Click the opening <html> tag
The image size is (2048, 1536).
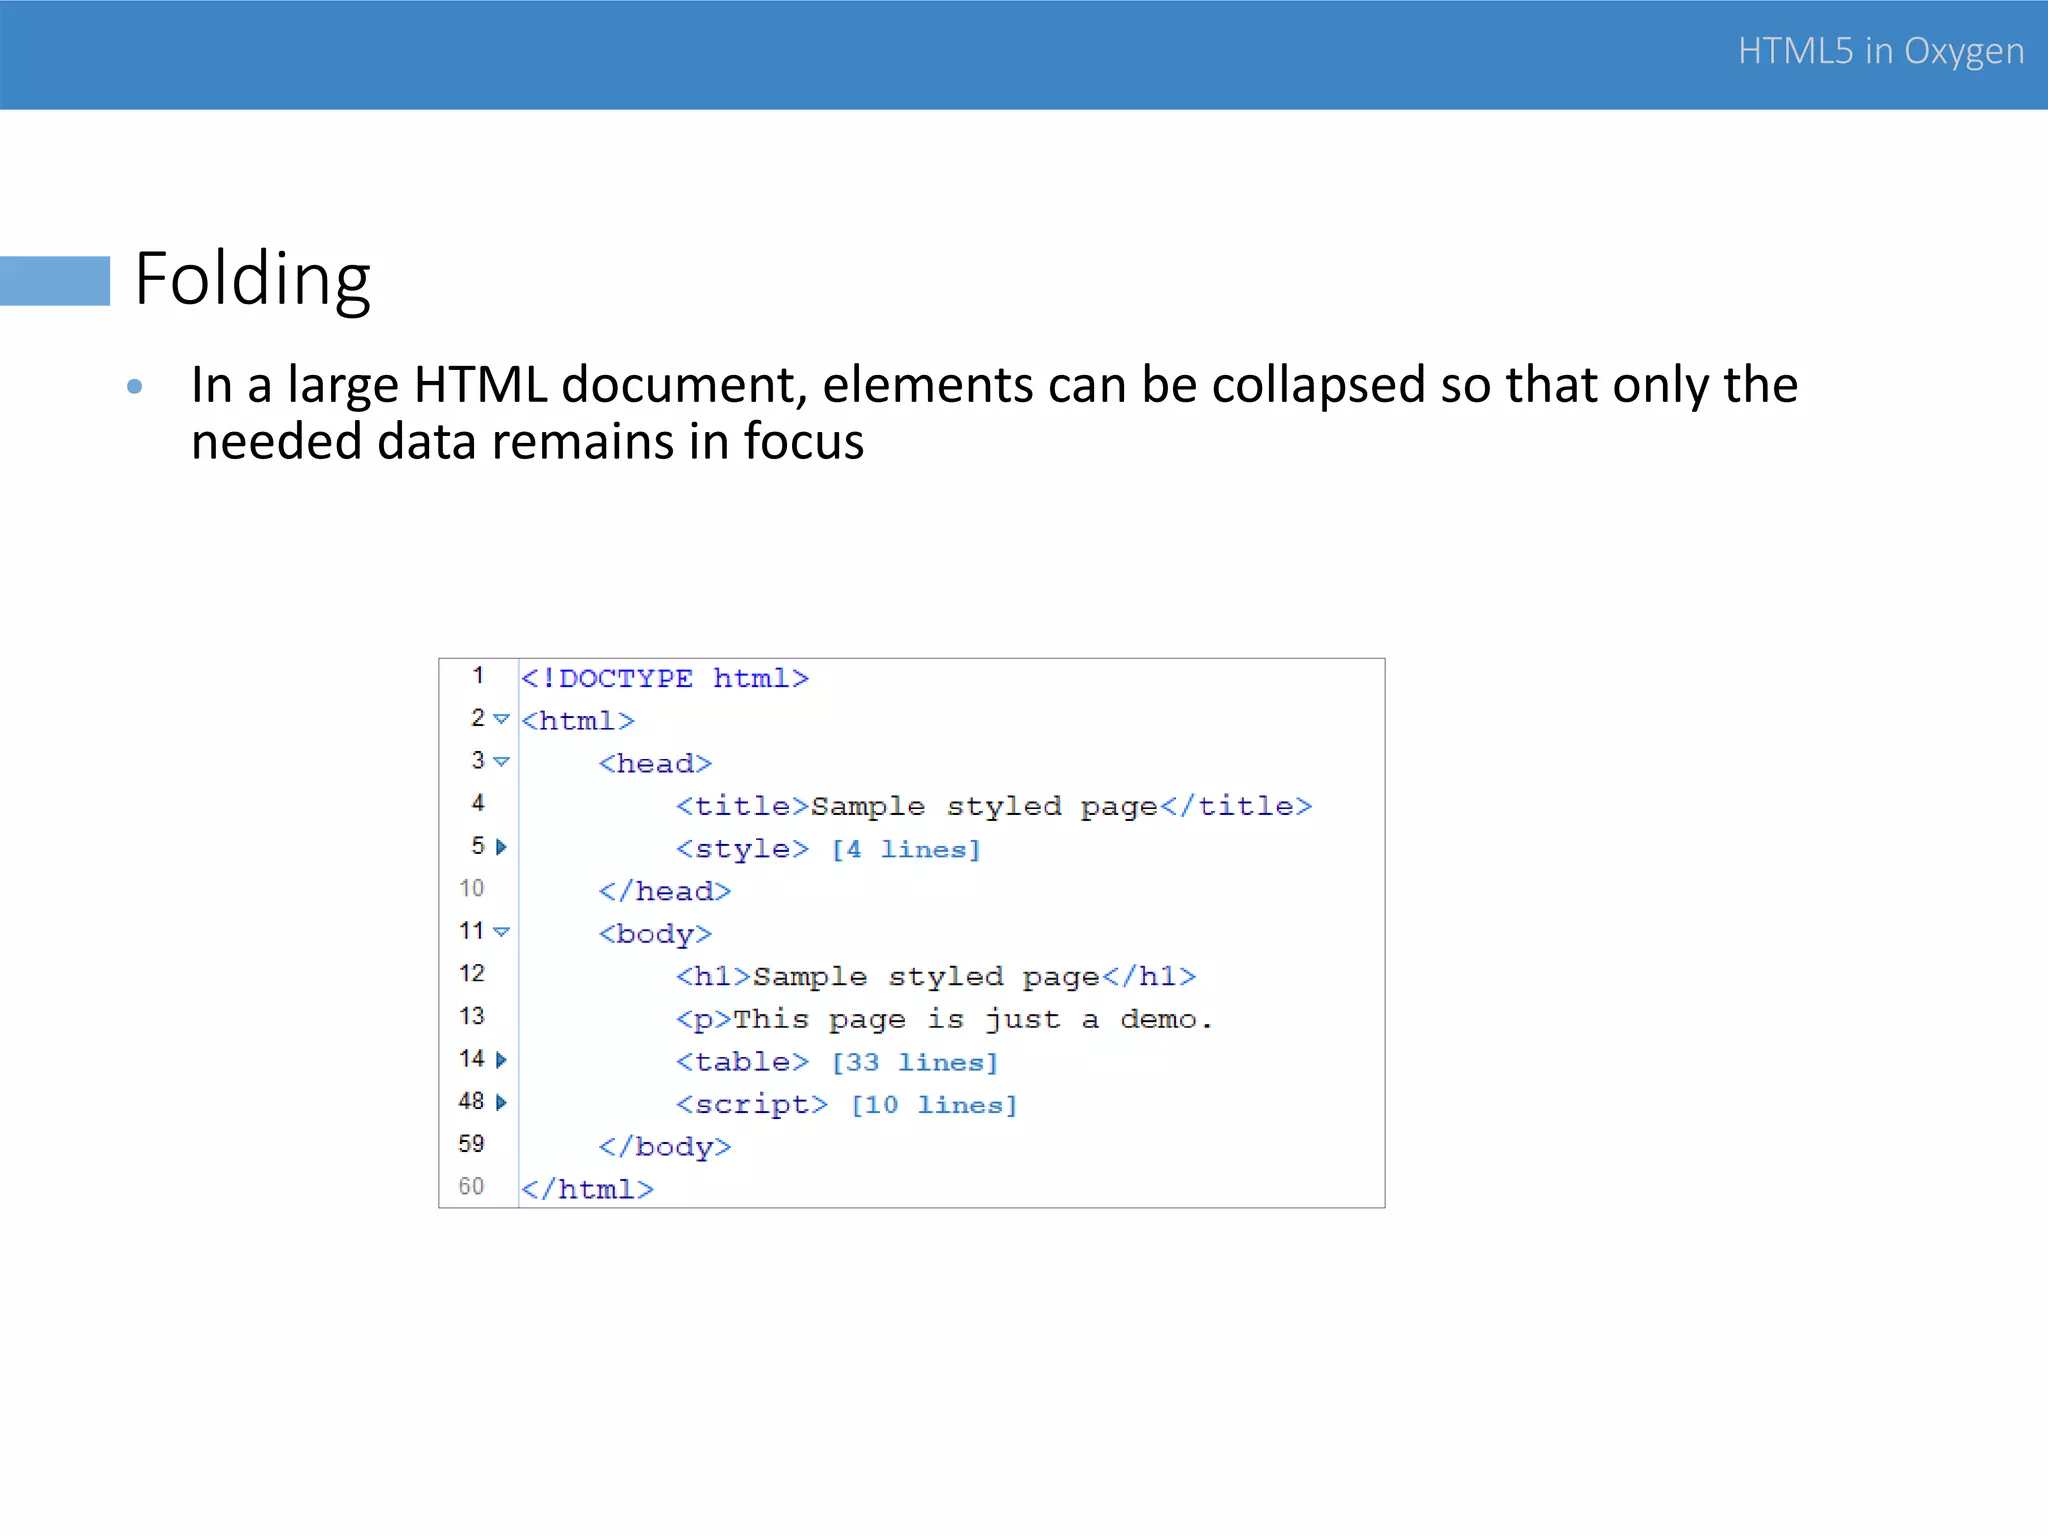pos(578,721)
